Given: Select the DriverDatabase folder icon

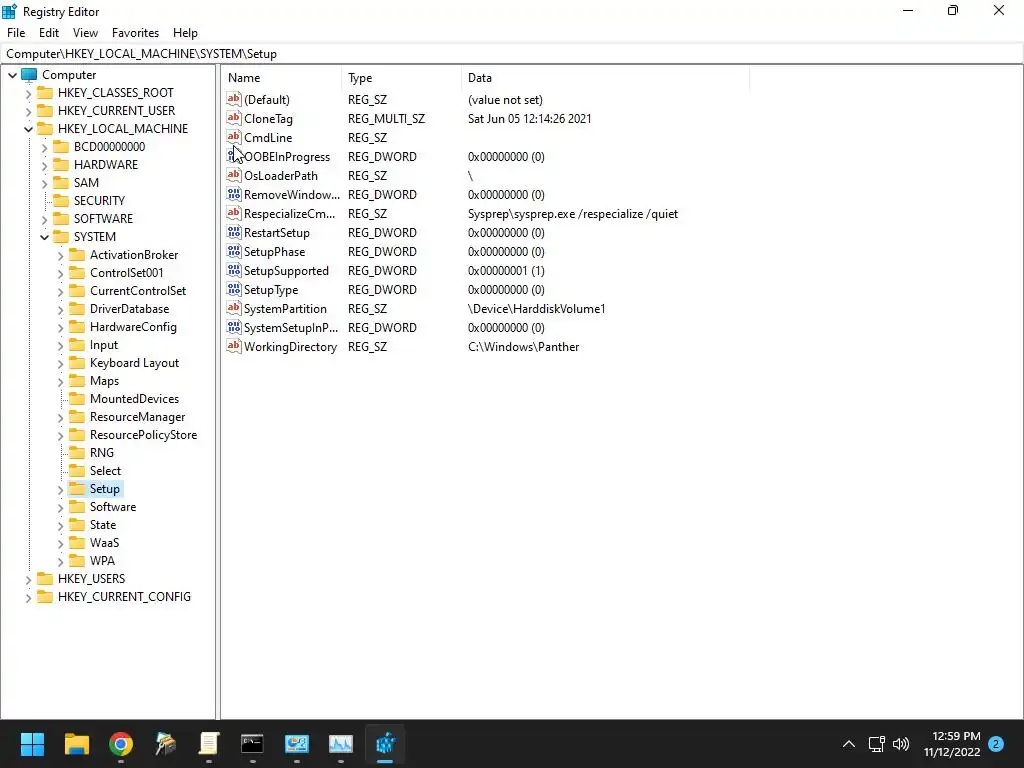Looking at the screenshot, I should [77, 308].
